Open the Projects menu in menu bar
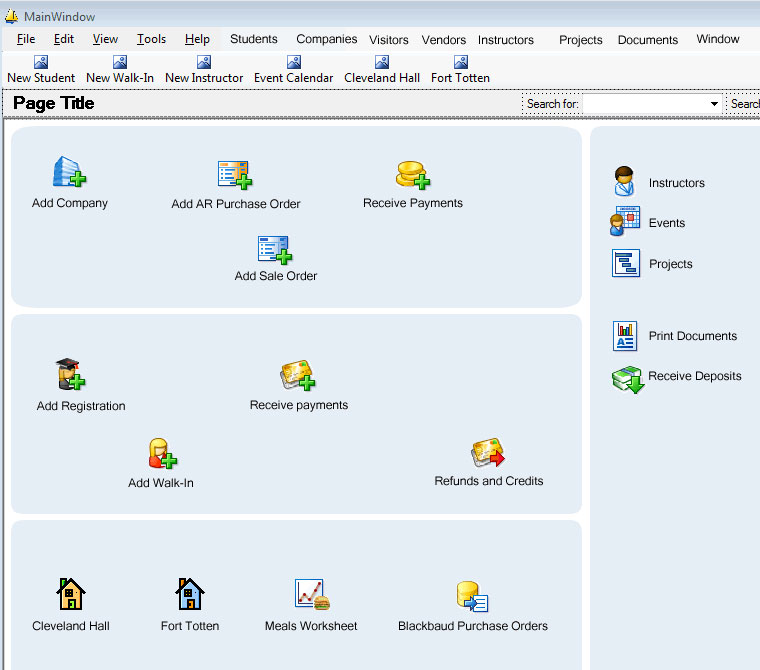The image size is (760, 670). (581, 40)
